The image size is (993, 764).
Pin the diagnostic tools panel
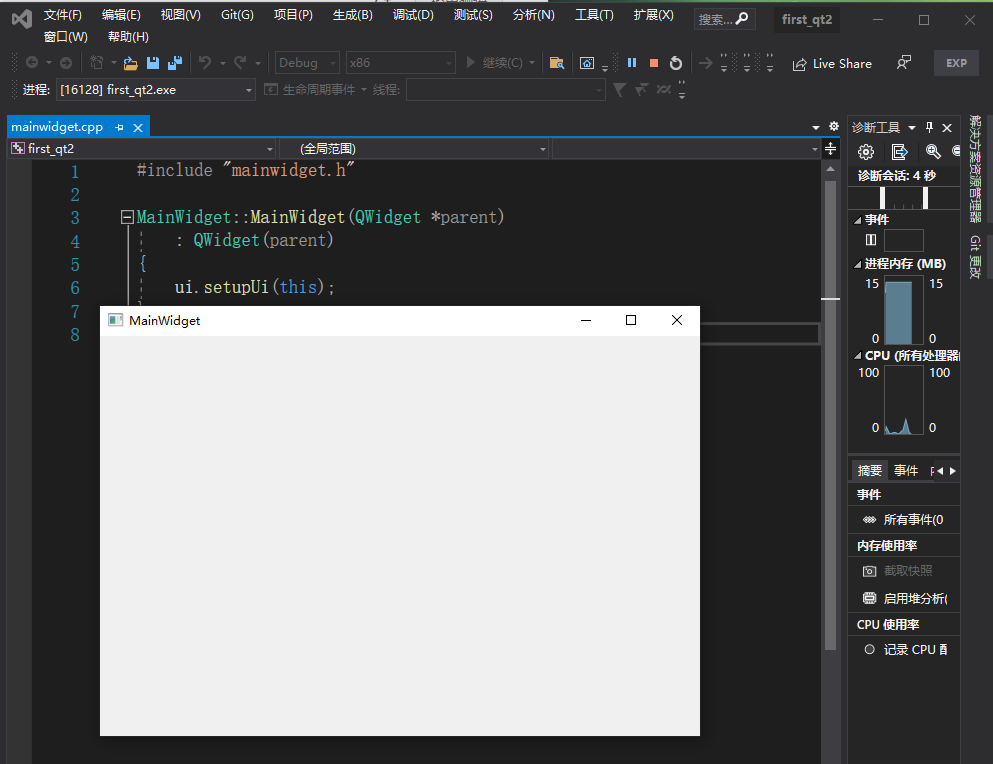(x=929, y=127)
